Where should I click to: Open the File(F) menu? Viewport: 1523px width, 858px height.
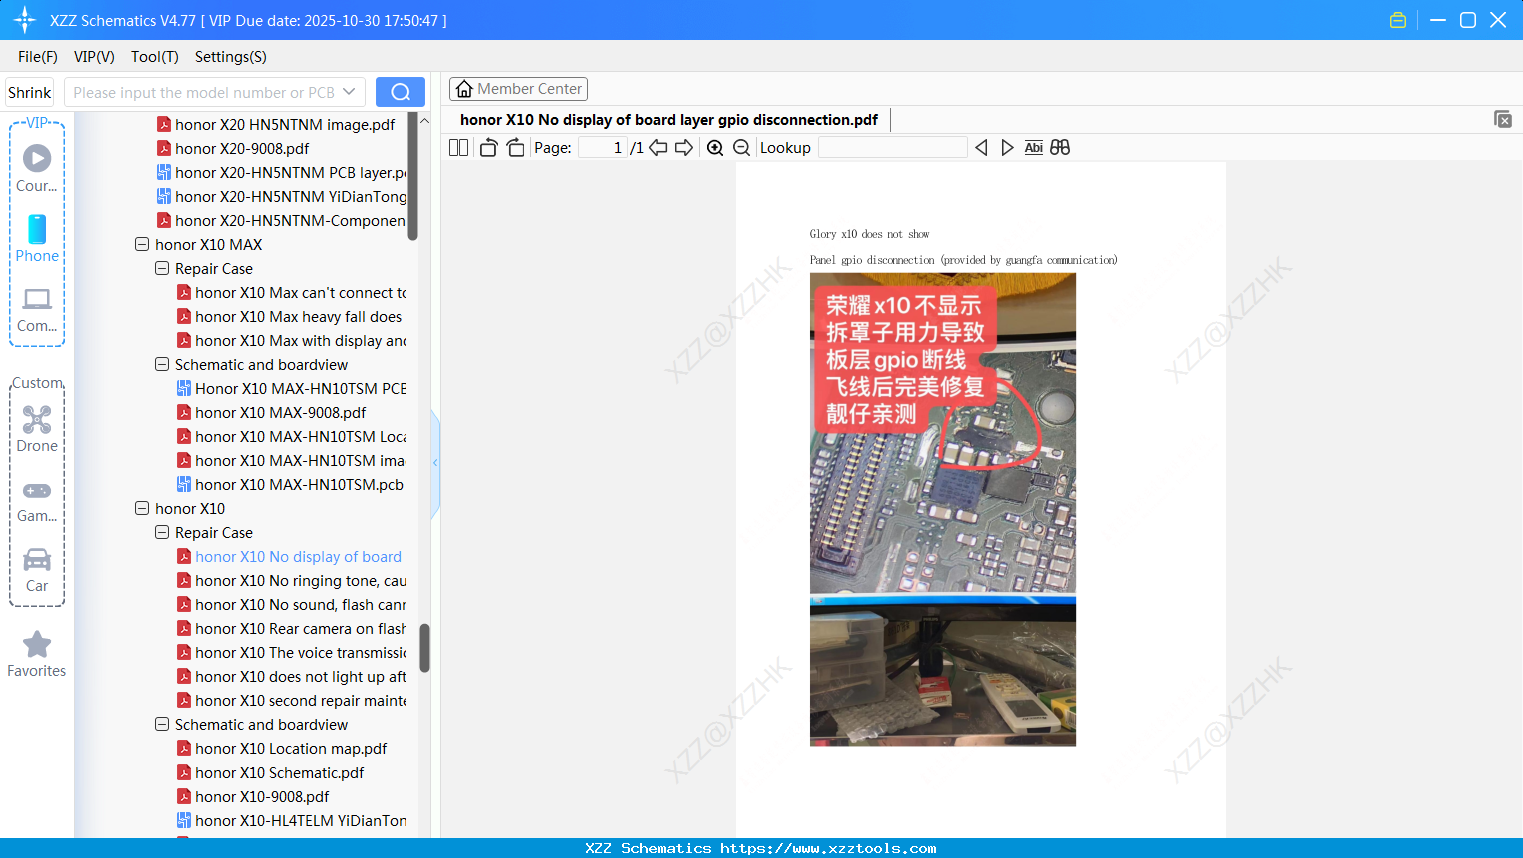click(x=38, y=57)
